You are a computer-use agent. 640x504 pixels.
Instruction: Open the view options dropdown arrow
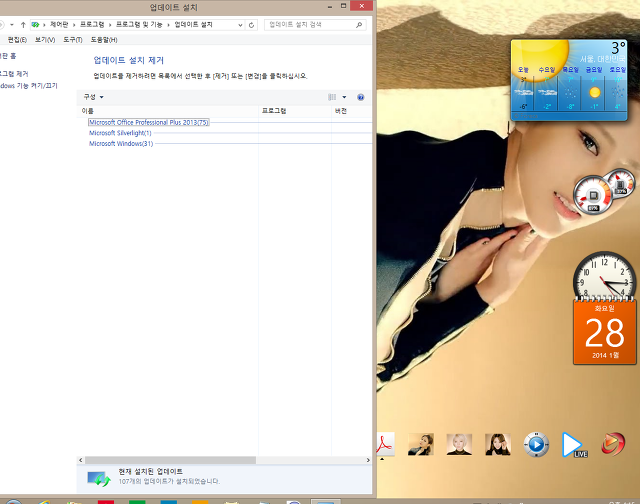pyautogui.click(x=344, y=97)
